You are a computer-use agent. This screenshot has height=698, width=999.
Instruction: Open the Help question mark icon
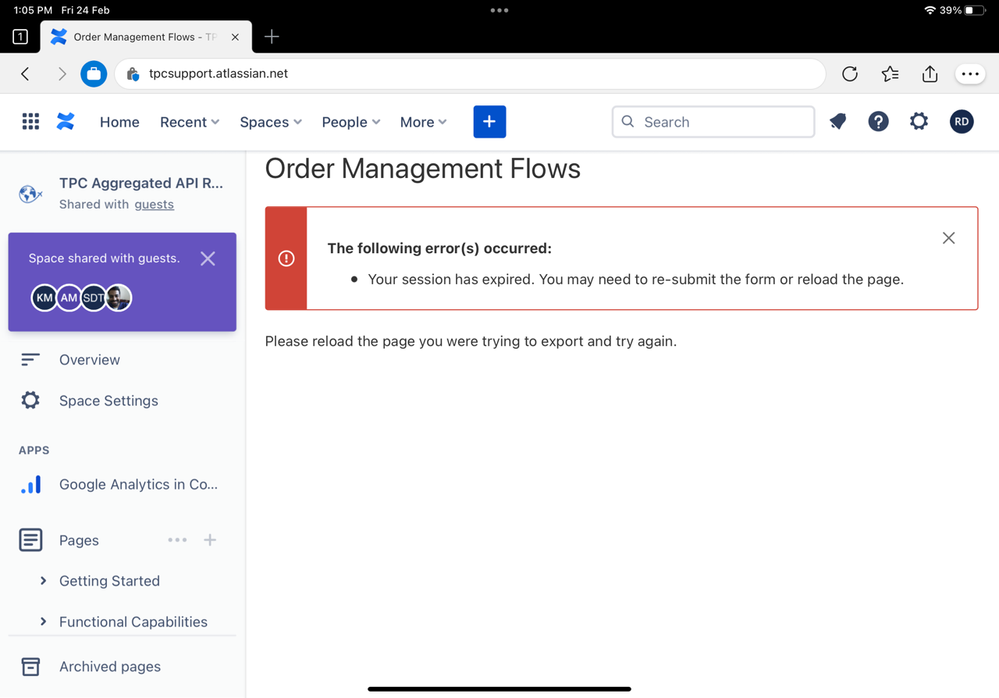point(878,121)
